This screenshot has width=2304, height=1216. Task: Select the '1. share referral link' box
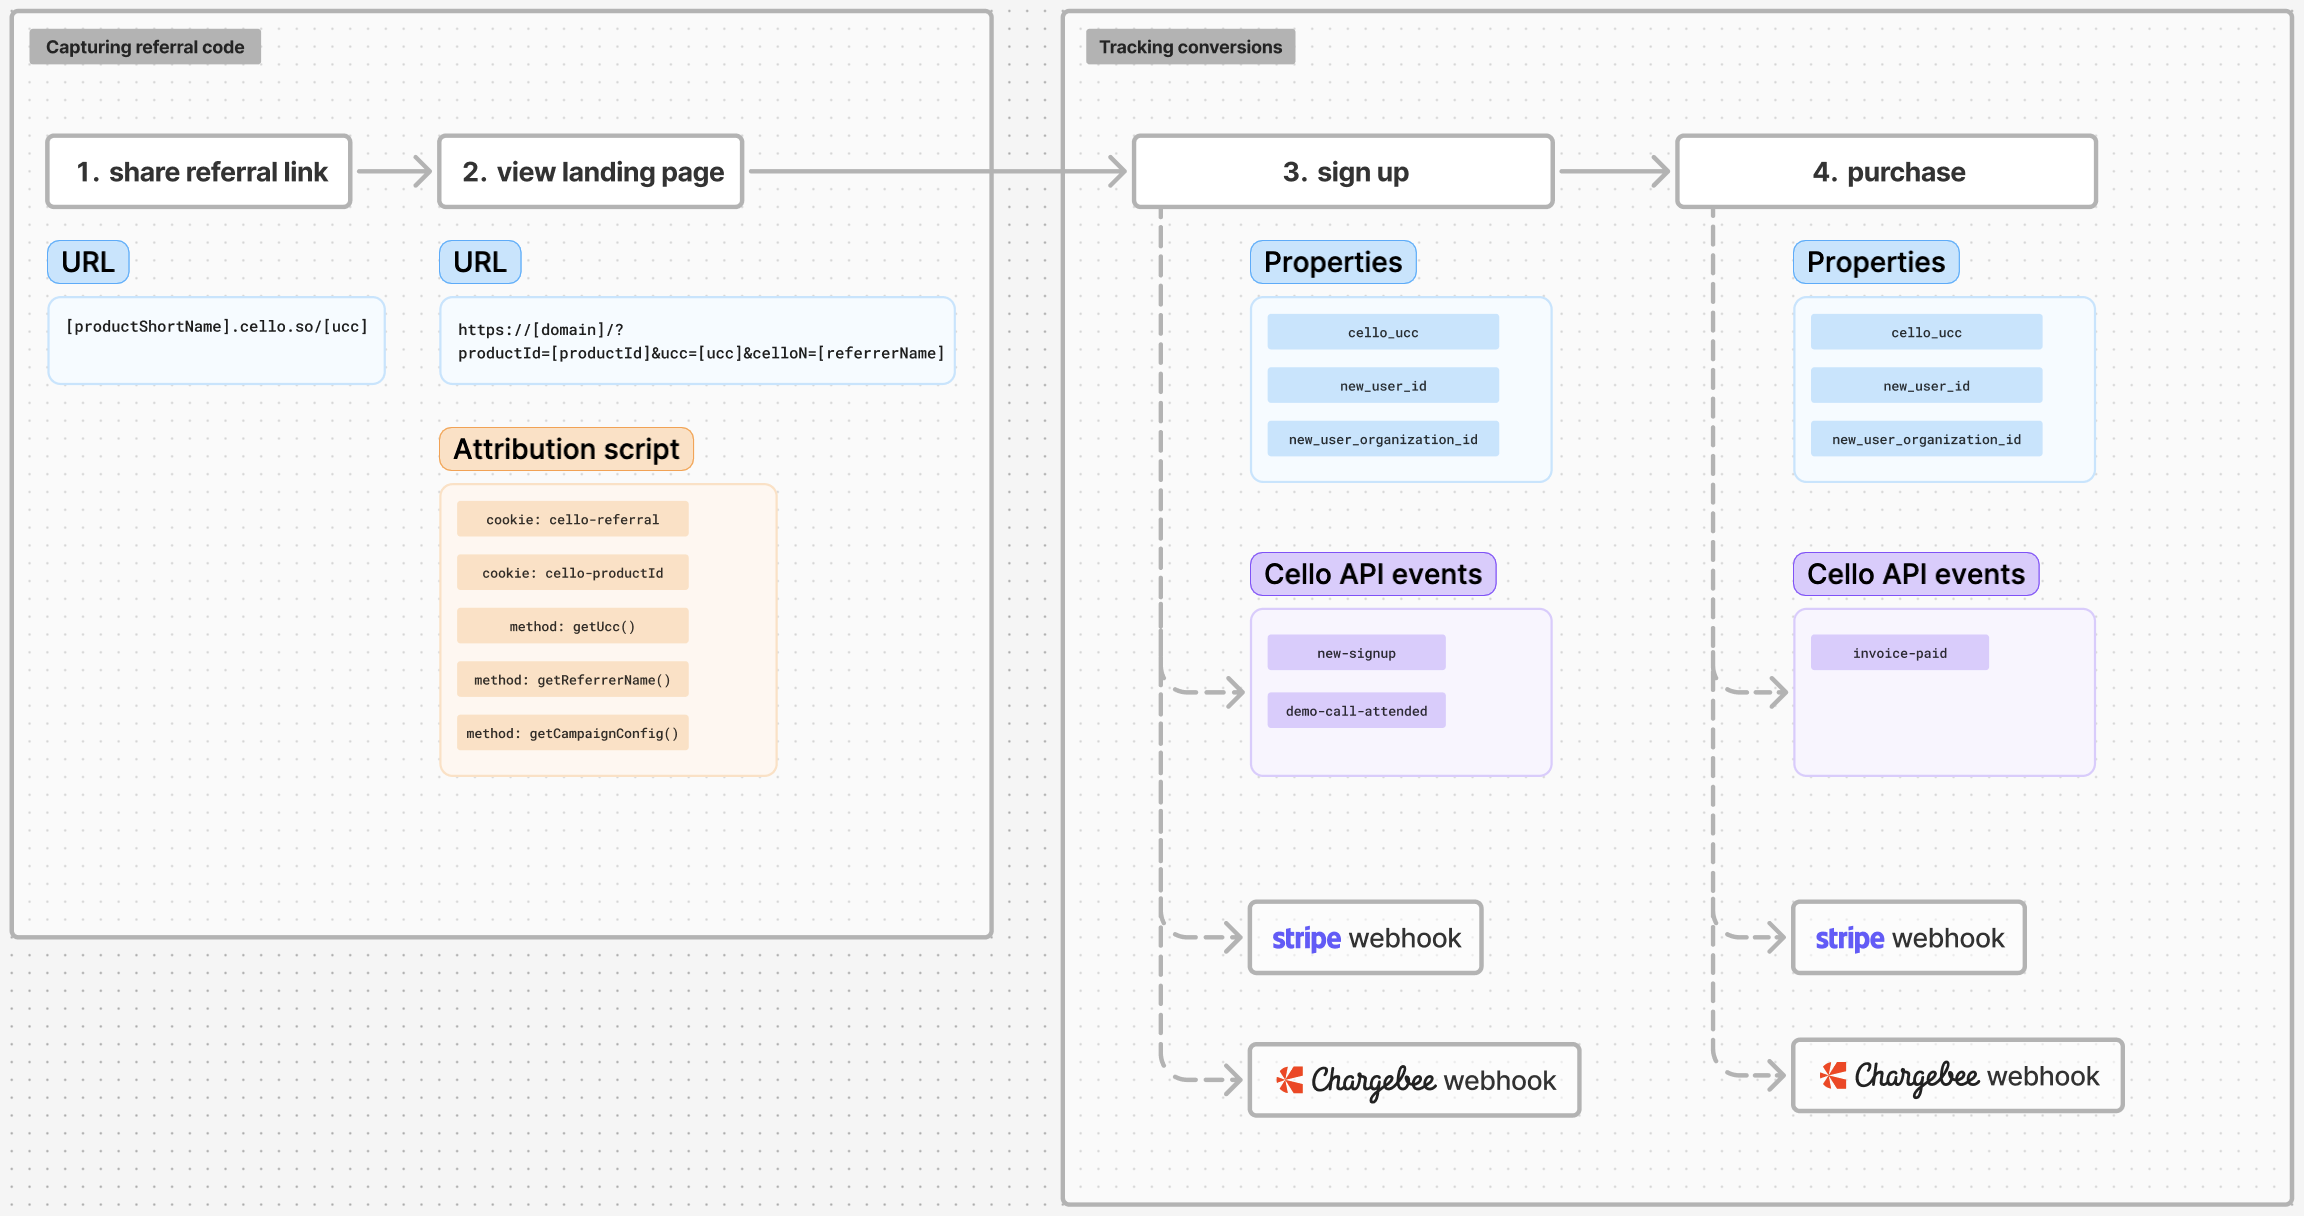pos(200,172)
